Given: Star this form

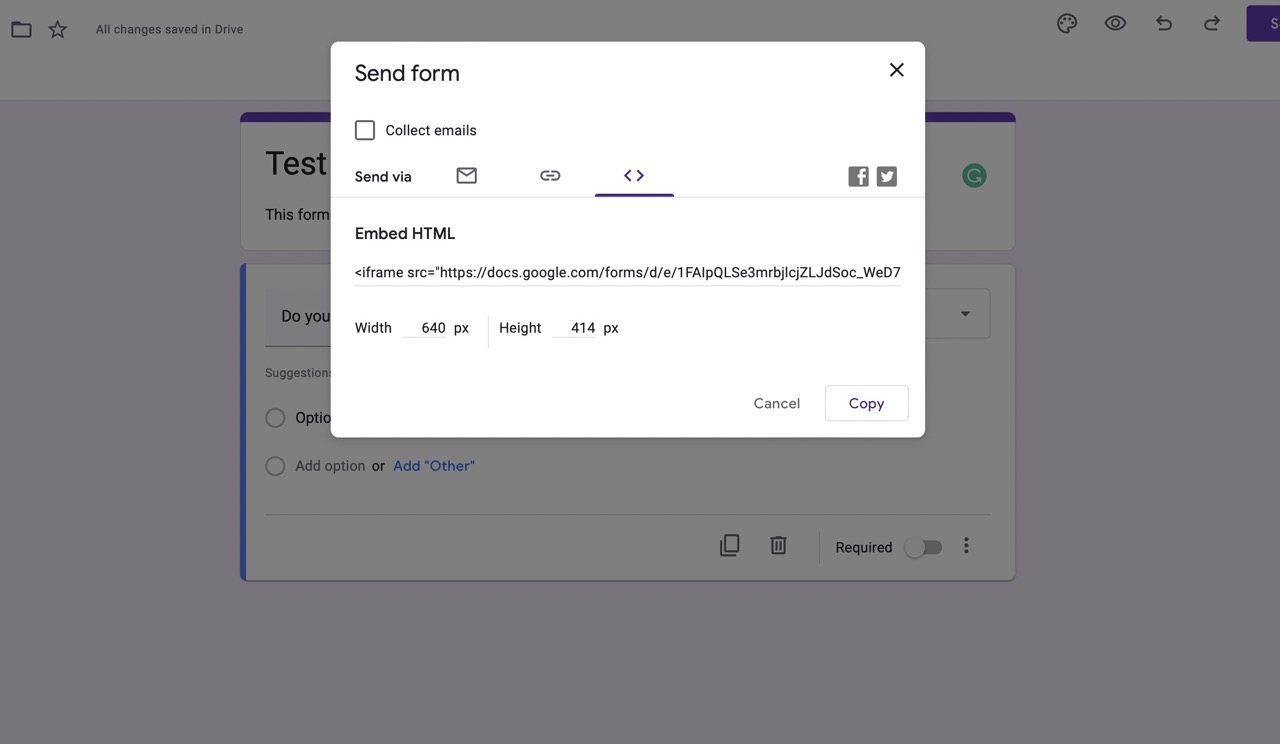Looking at the screenshot, I should click(x=57, y=28).
